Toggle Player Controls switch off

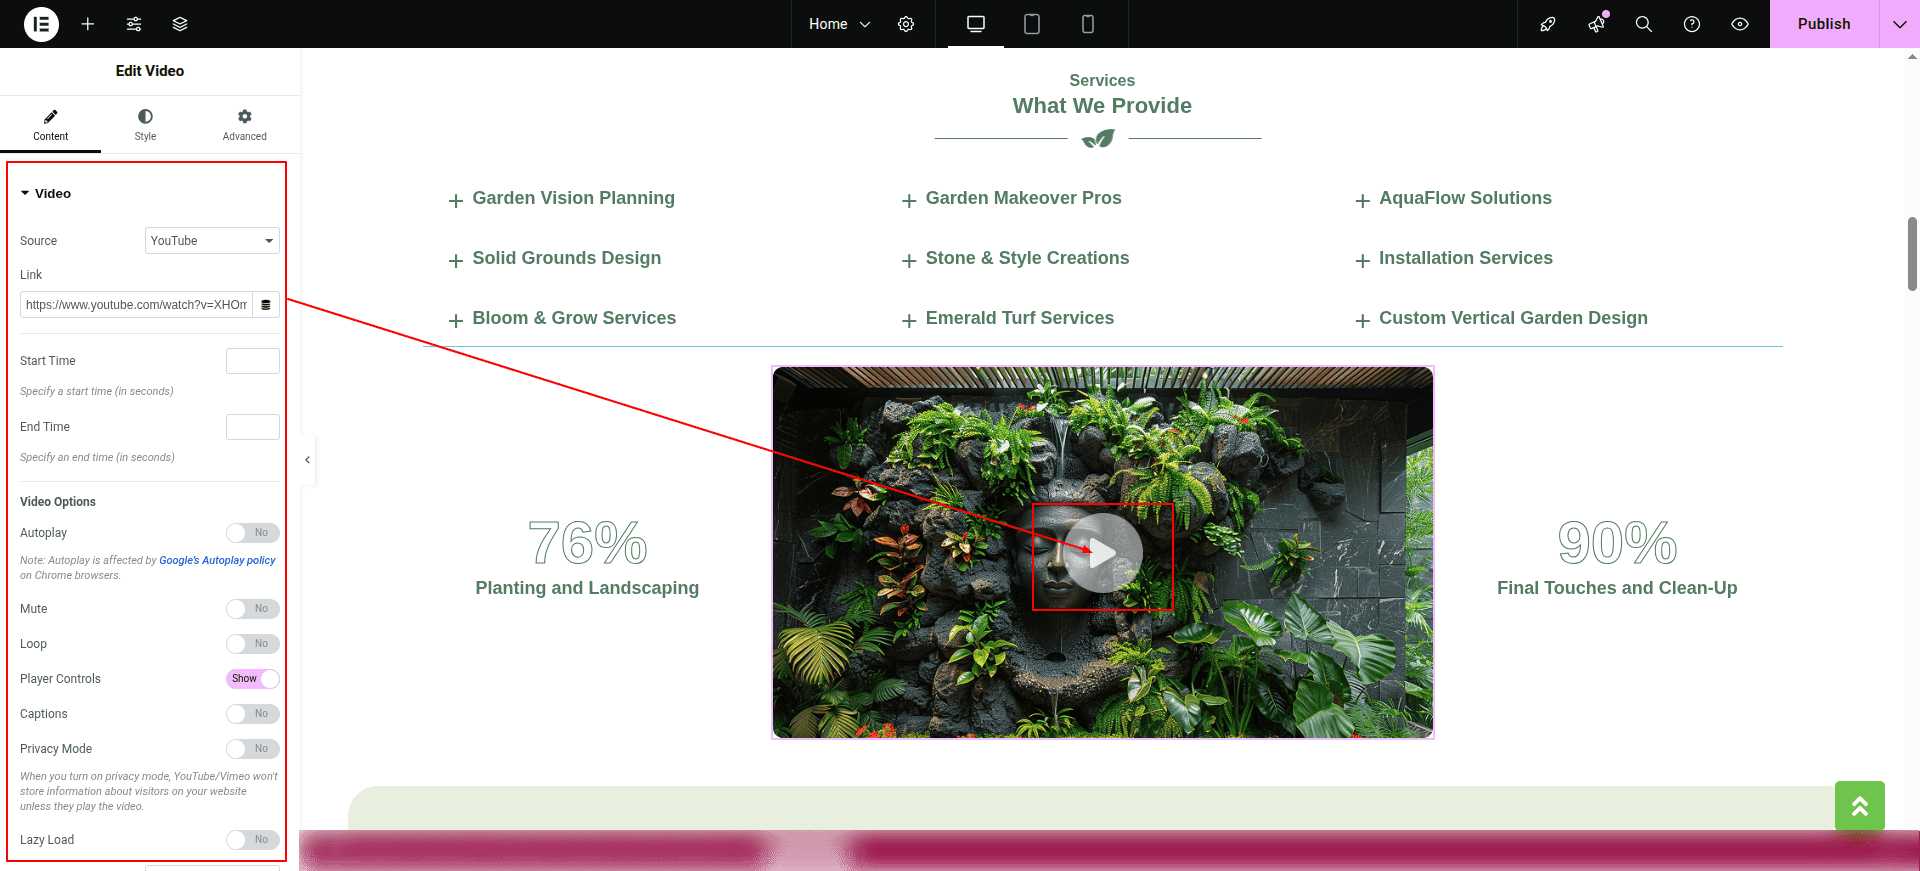pyautogui.click(x=253, y=679)
